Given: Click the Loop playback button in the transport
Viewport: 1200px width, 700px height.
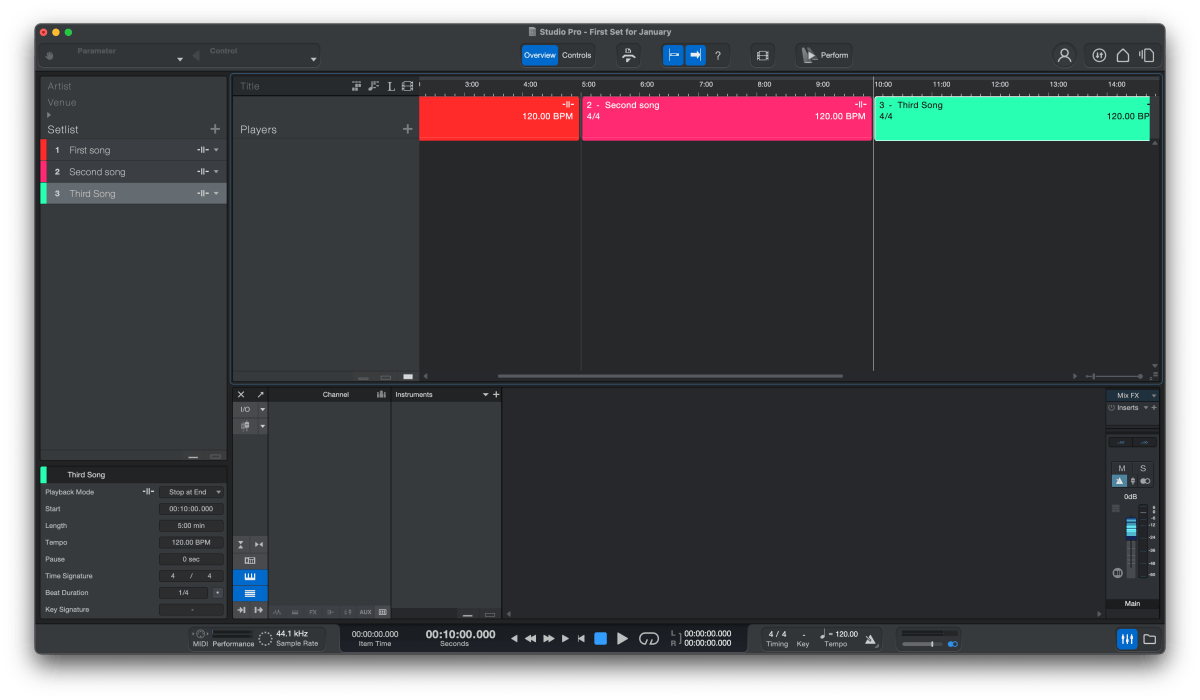Looking at the screenshot, I should [x=648, y=638].
